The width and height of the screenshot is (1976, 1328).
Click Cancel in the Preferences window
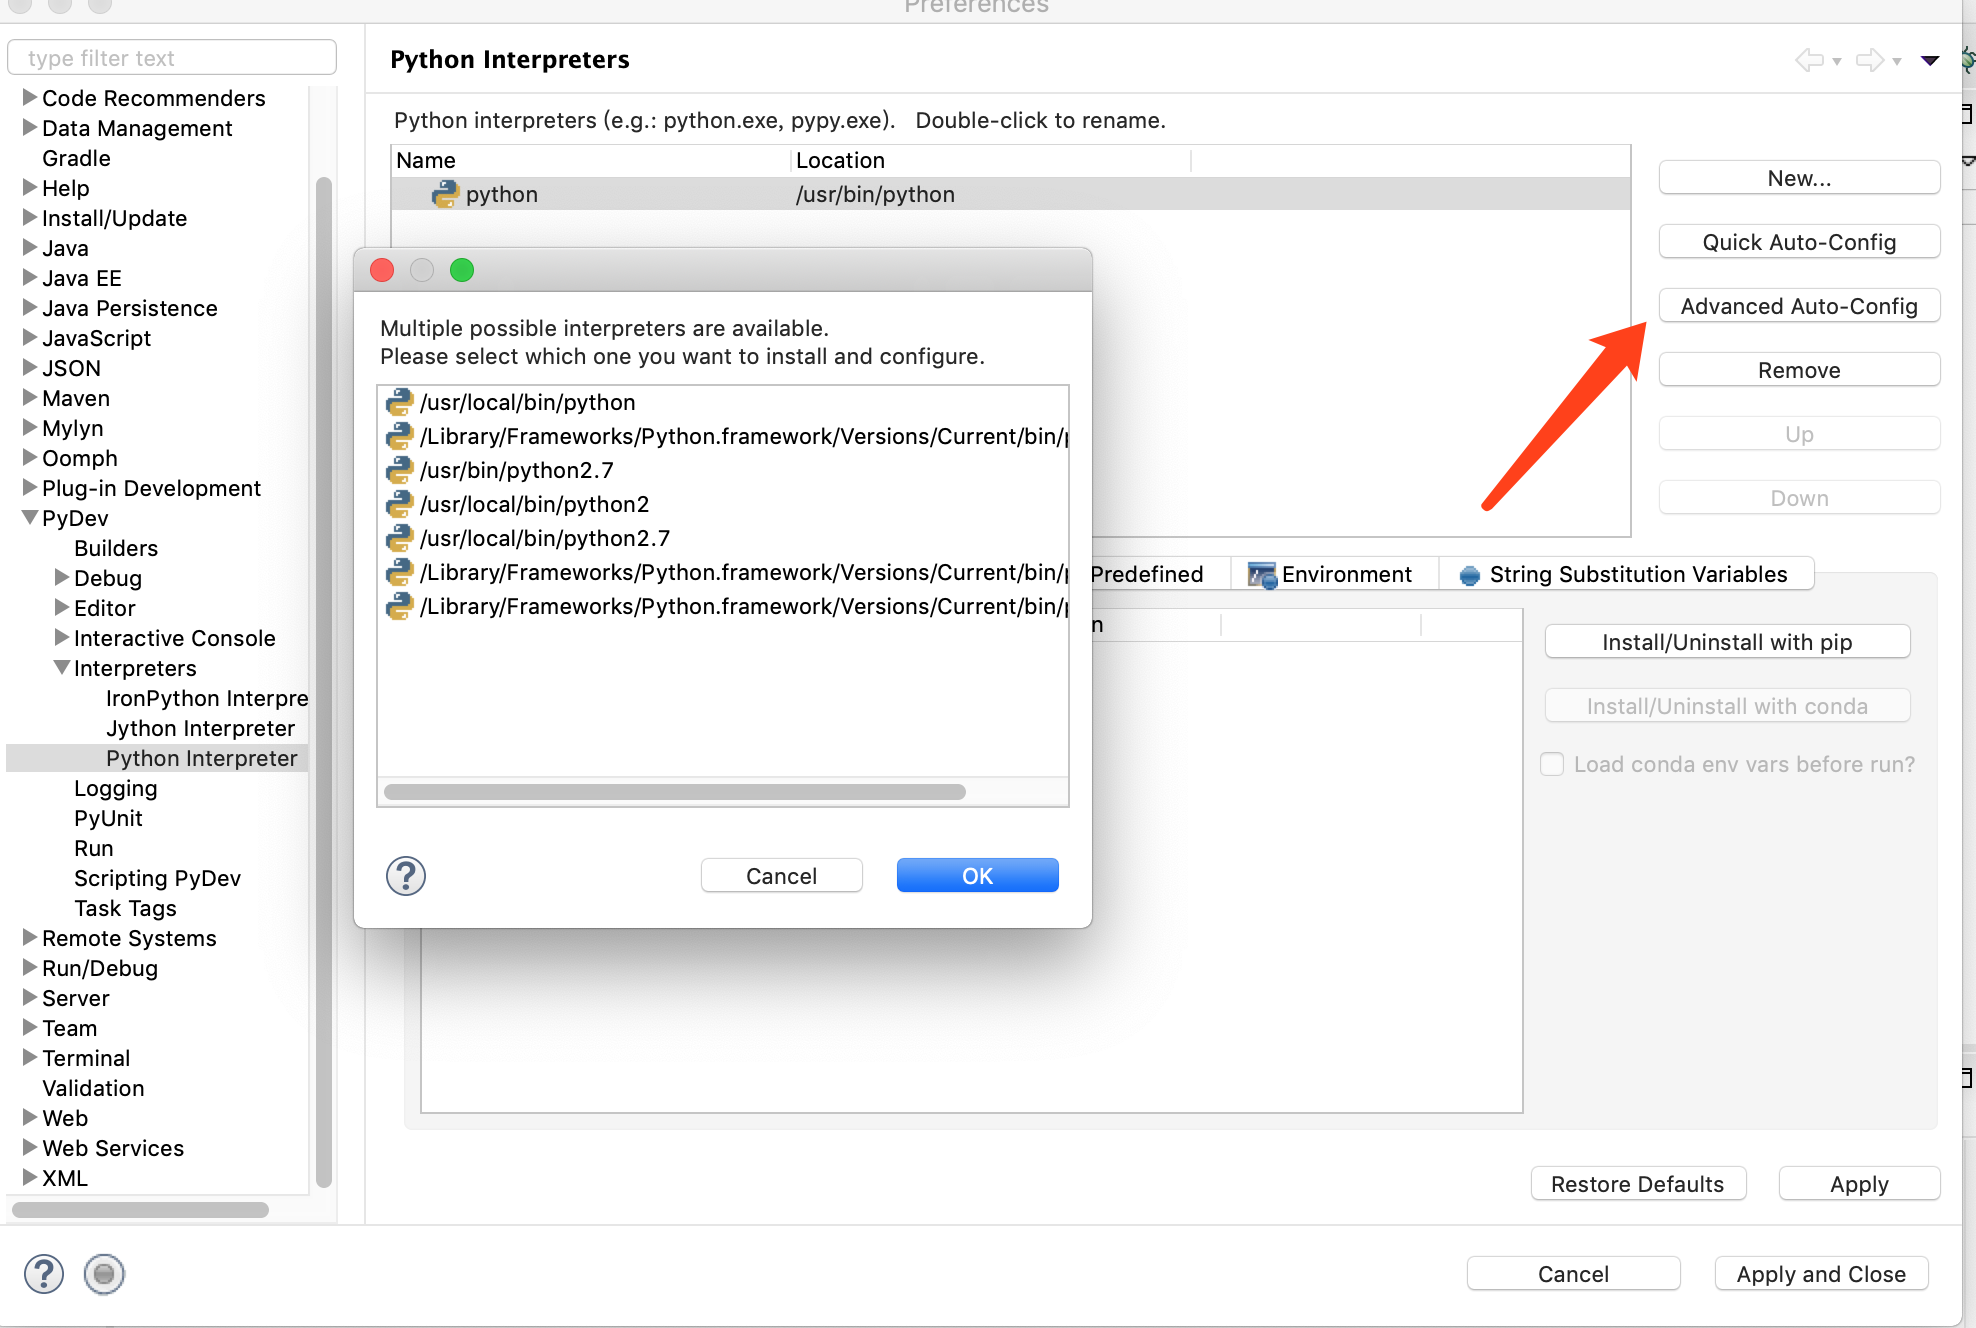tap(1573, 1274)
